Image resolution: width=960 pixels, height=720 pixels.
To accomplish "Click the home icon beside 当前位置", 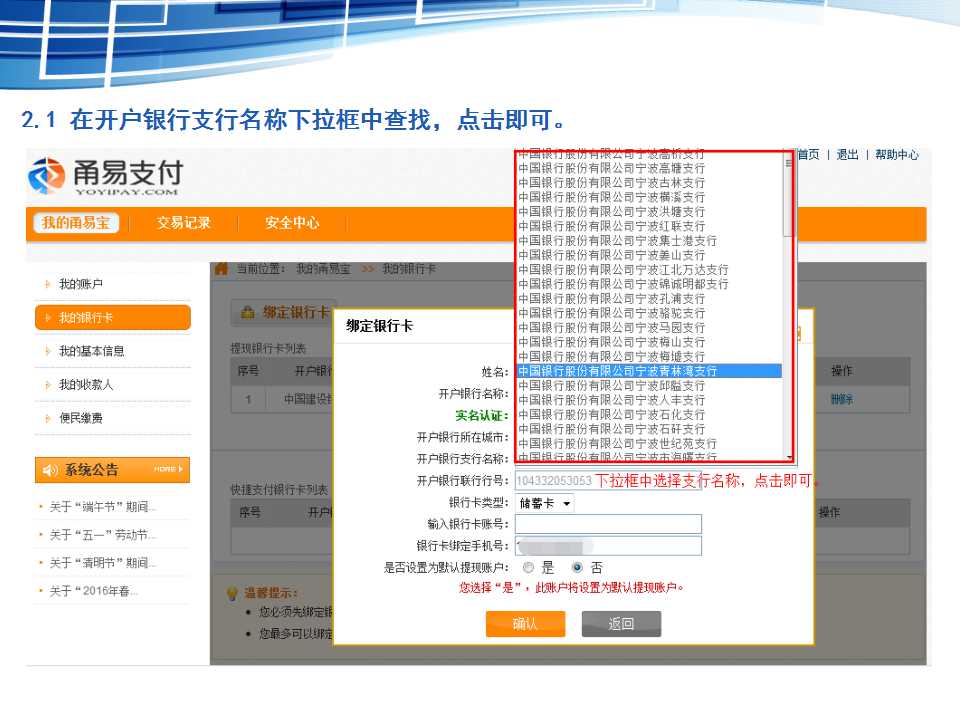I will point(221,268).
